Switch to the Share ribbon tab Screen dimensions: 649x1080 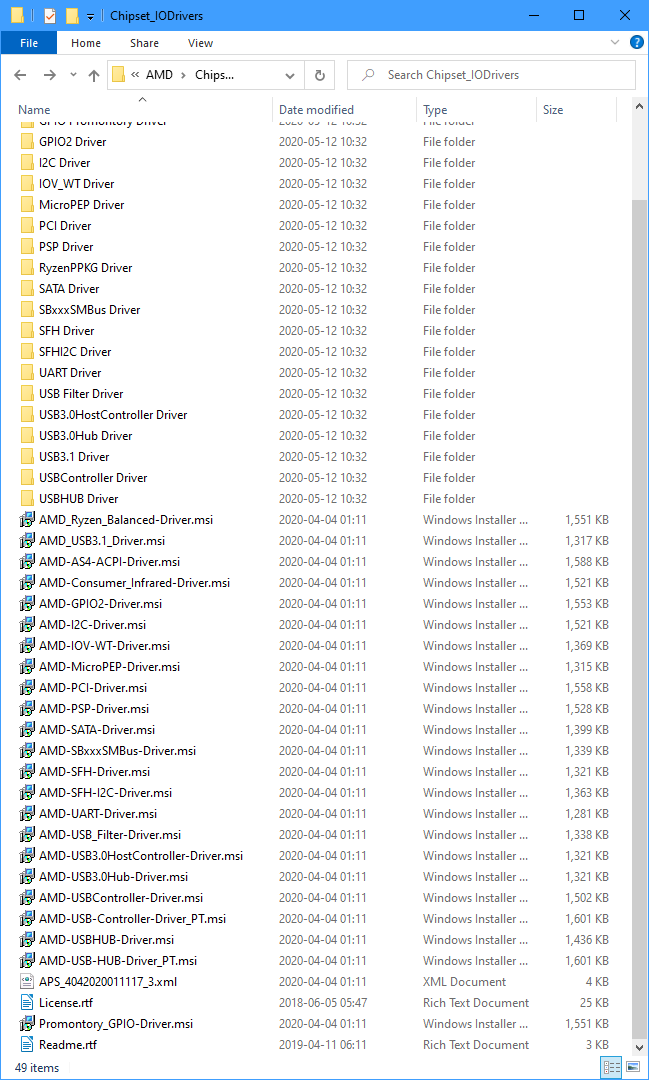(144, 43)
